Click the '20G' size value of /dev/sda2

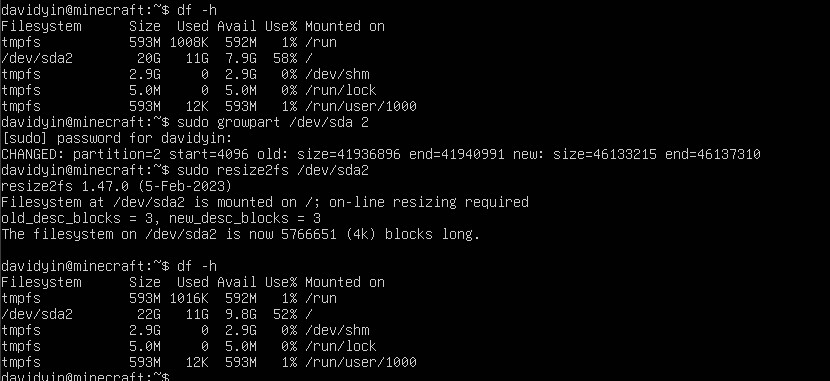149,58
